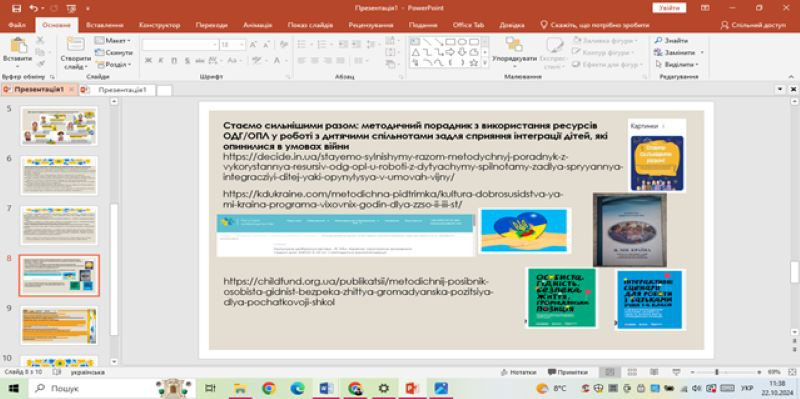Toggle left text alignment
The image size is (800, 399).
coord(301,60)
